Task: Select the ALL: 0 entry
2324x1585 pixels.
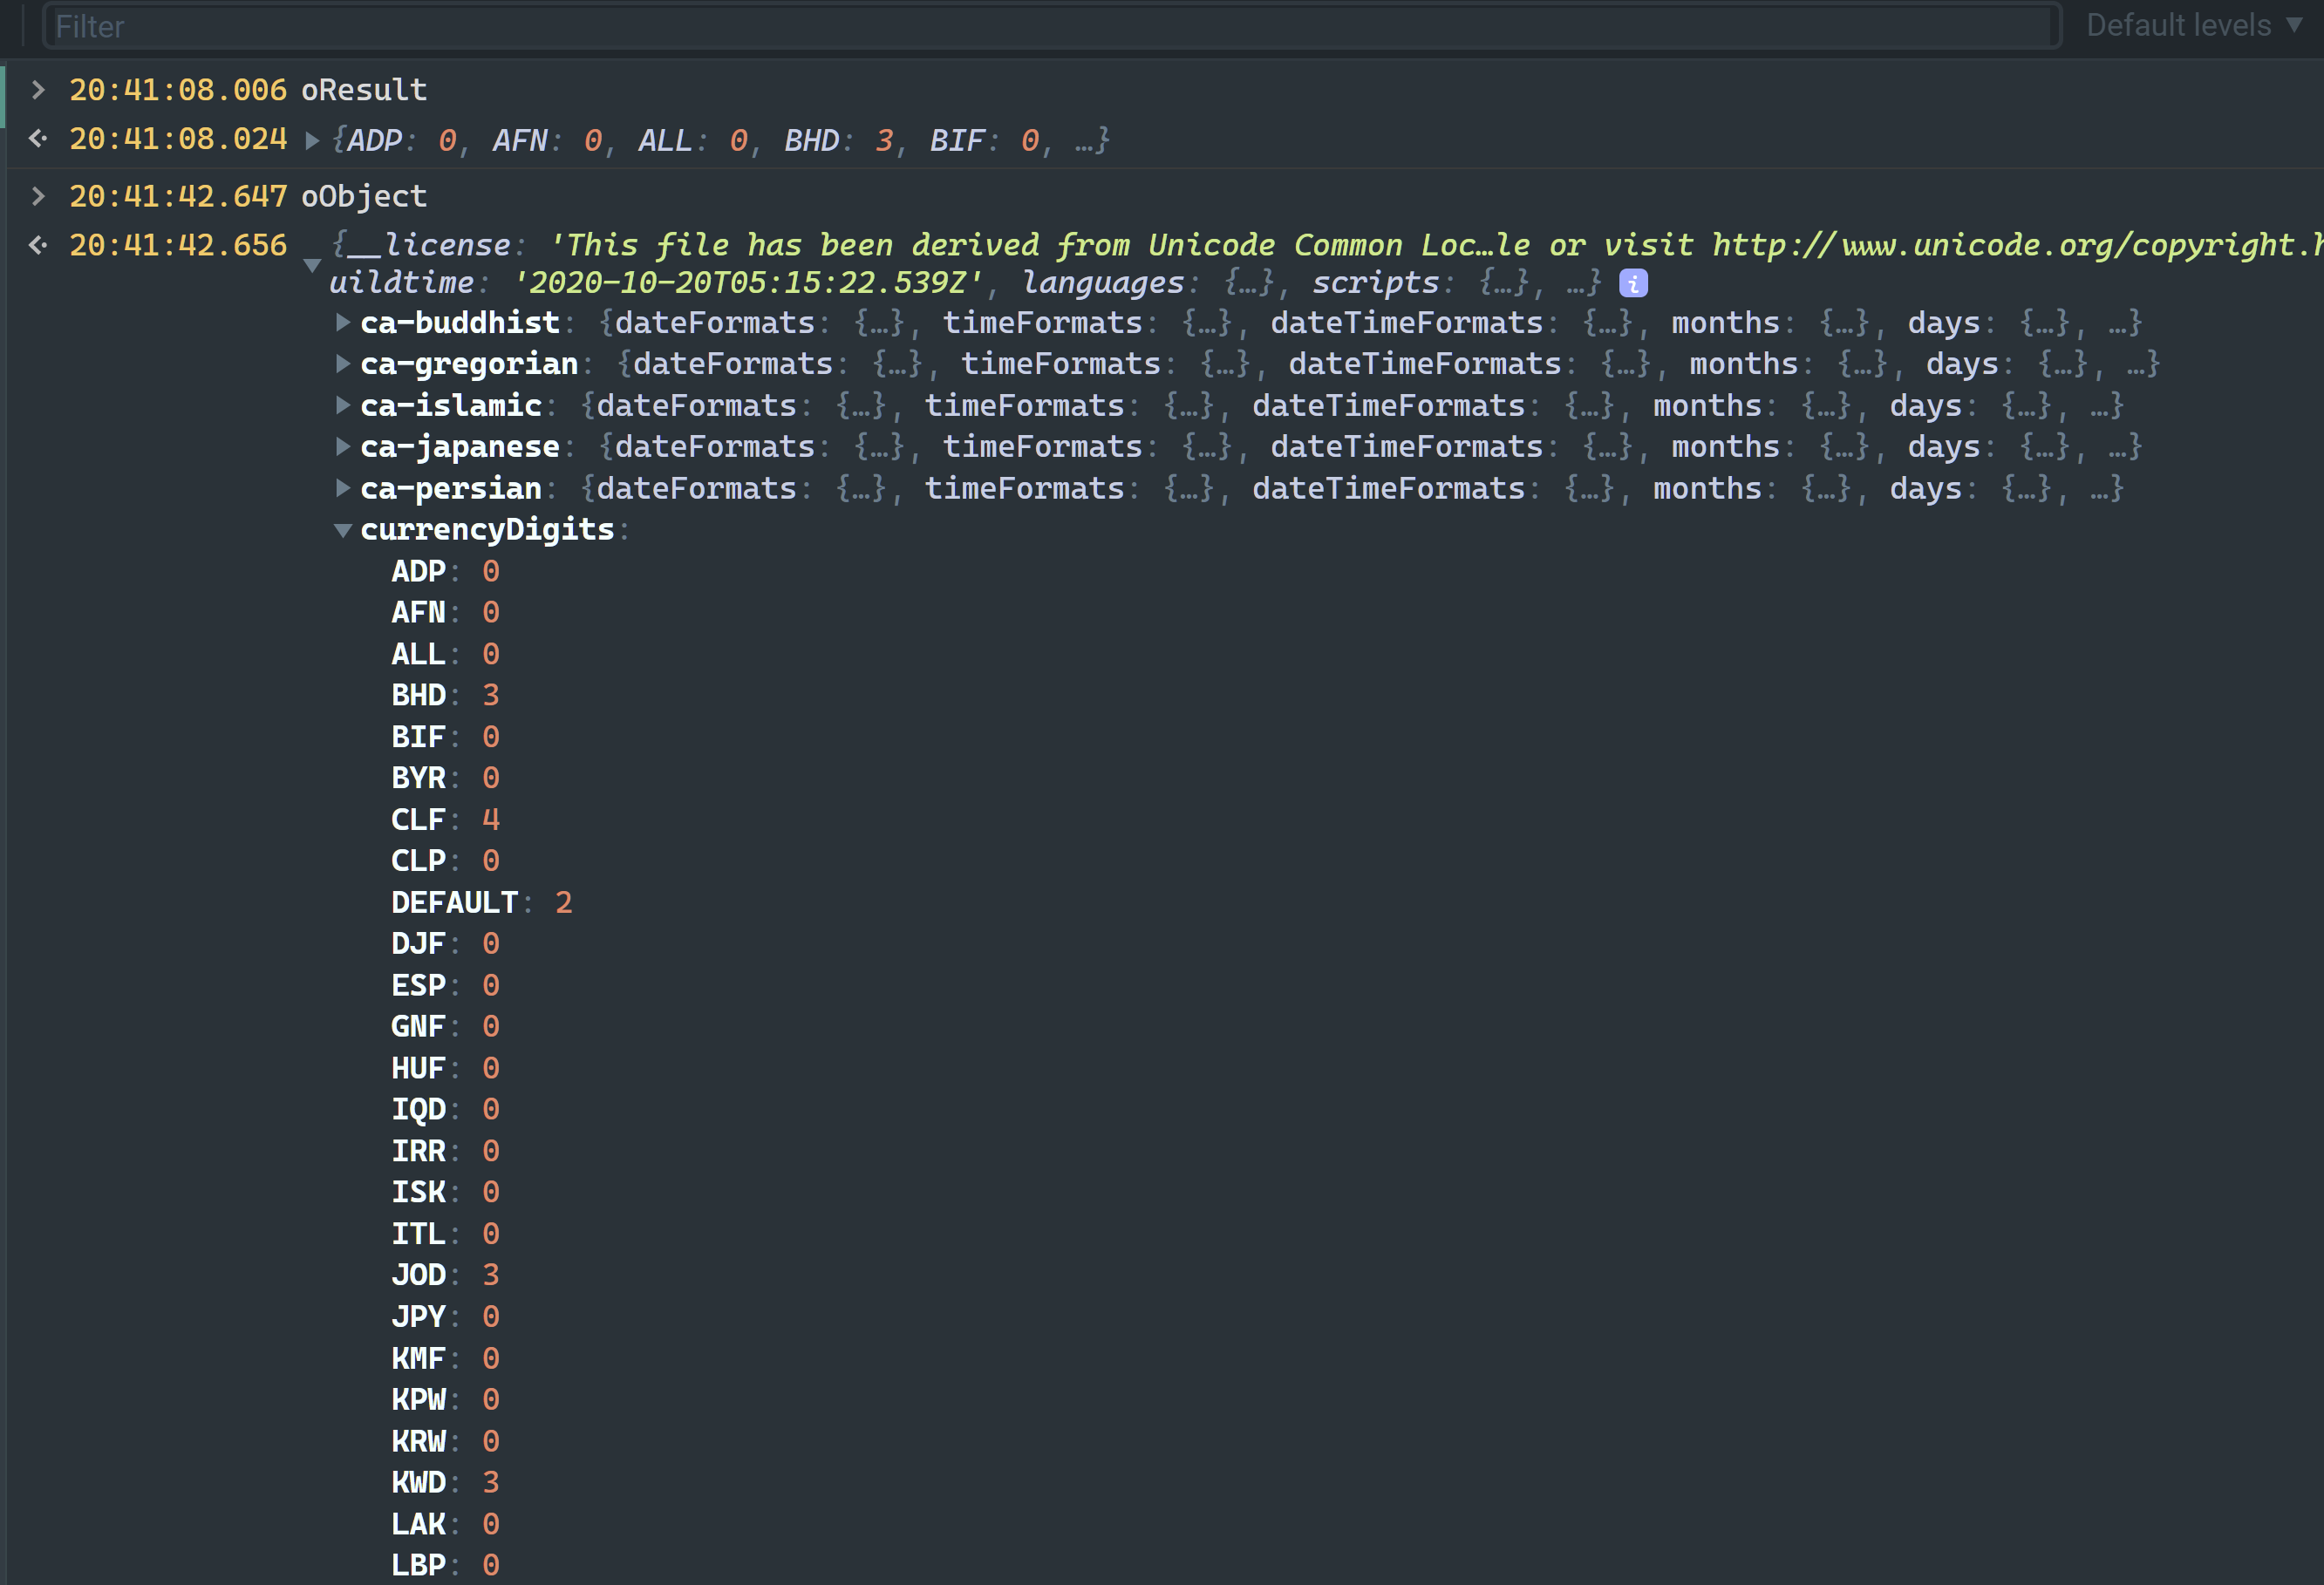Action: 445,654
